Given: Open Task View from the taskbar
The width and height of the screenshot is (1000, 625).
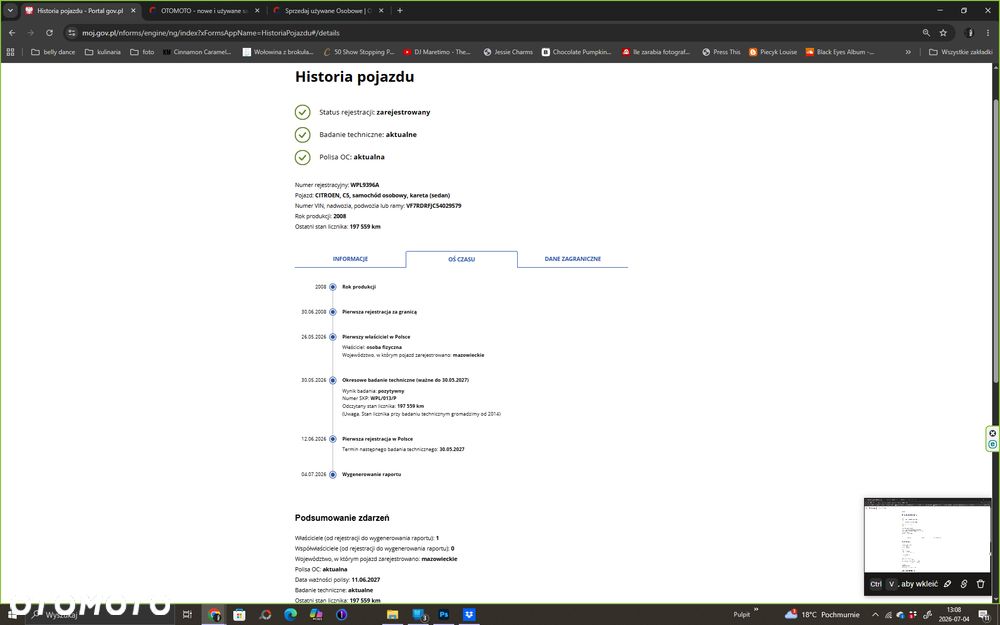Looking at the screenshot, I should tap(187, 615).
